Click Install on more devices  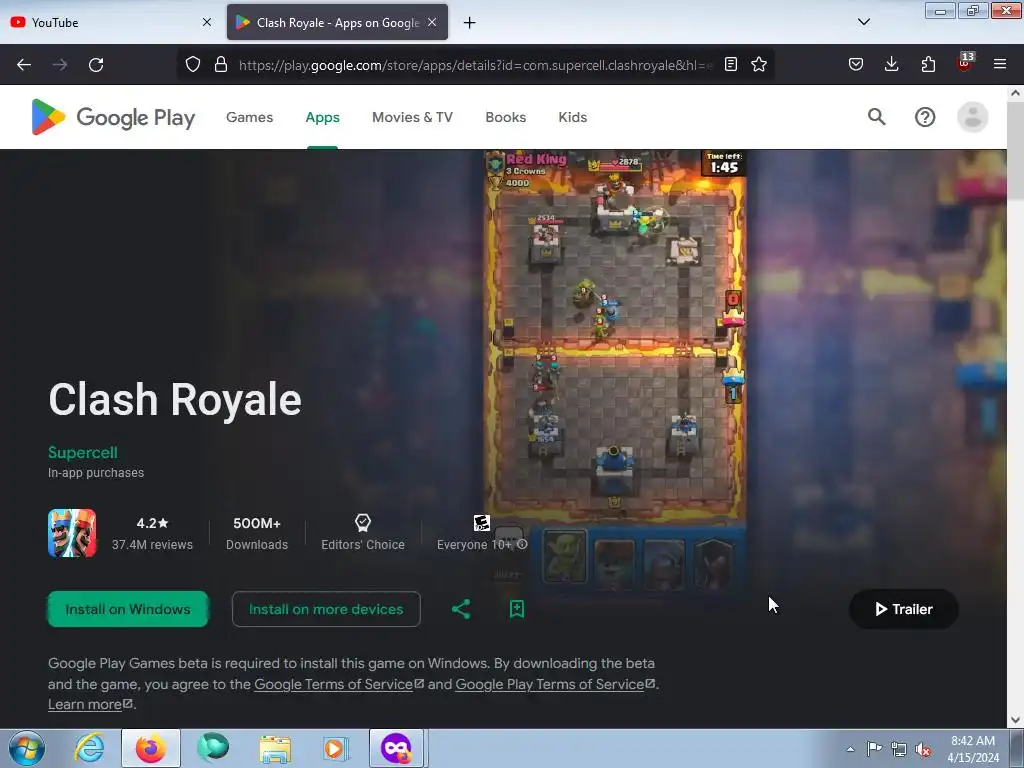point(326,609)
